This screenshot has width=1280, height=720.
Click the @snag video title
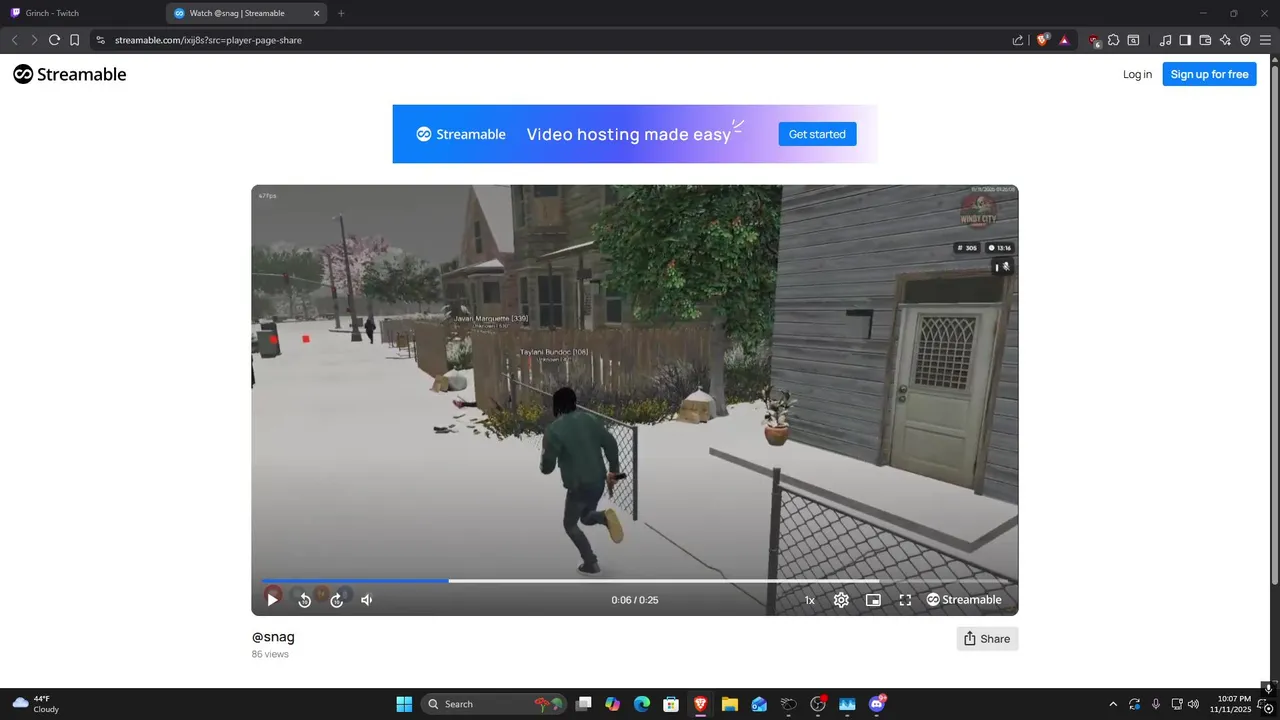pyautogui.click(x=273, y=637)
